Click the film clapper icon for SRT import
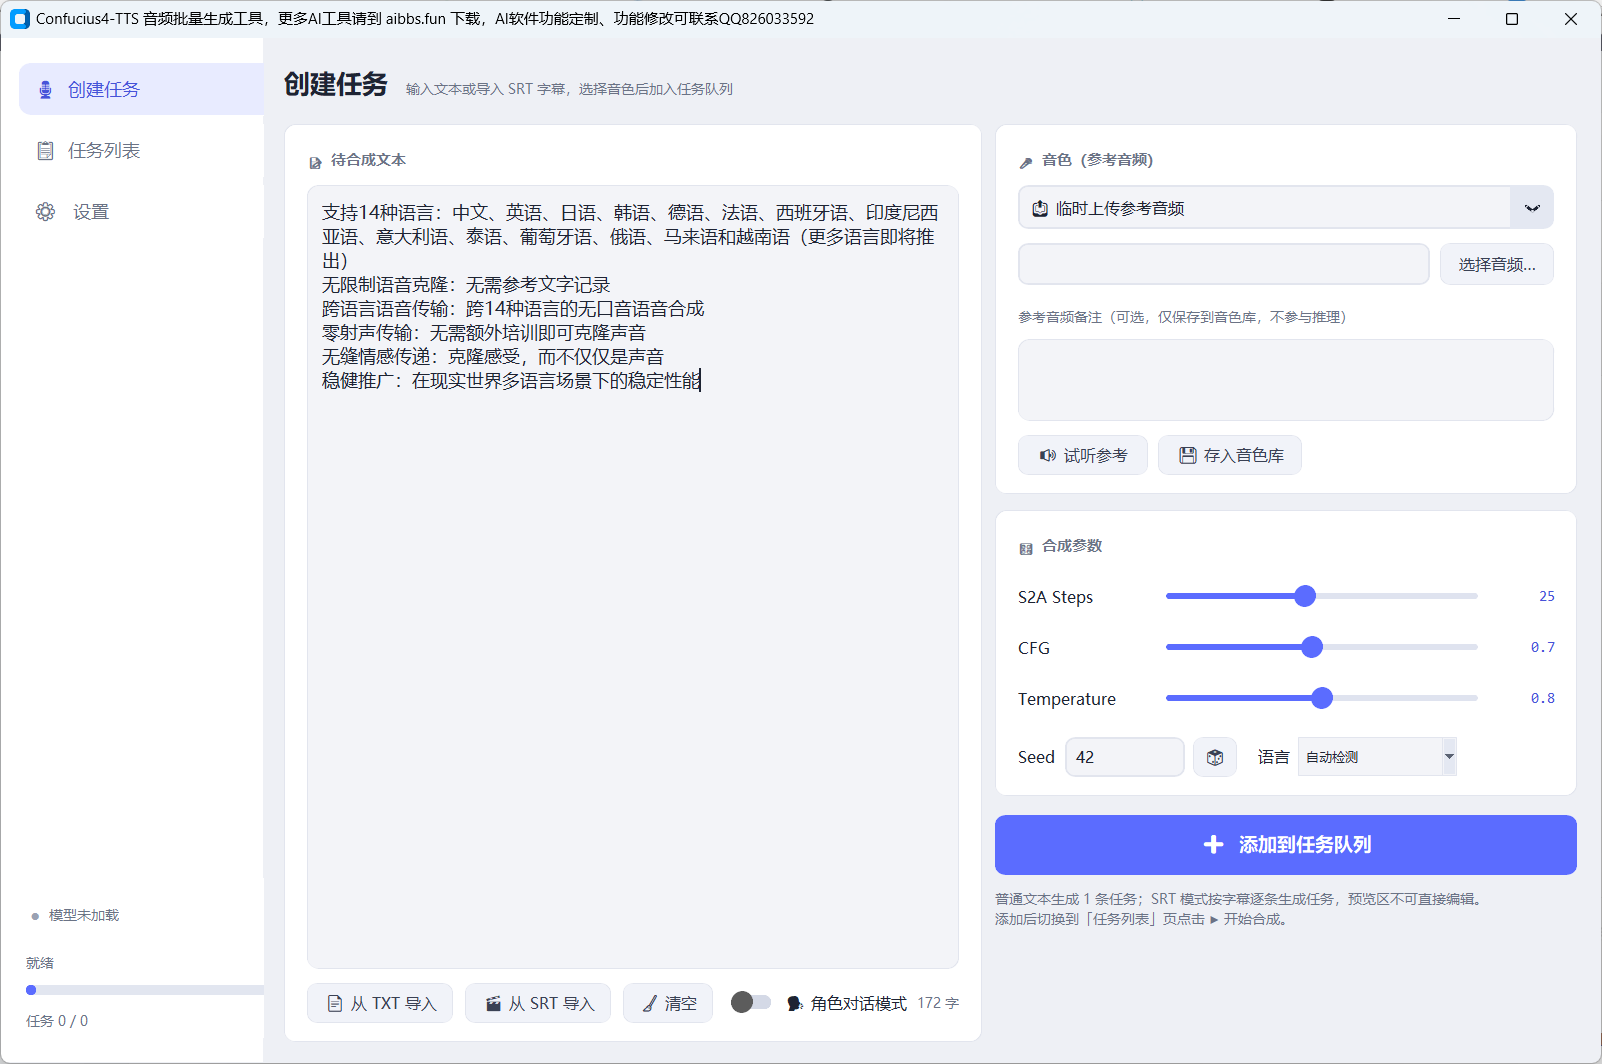This screenshot has width=1602, height=1064. coord(493,1003)
